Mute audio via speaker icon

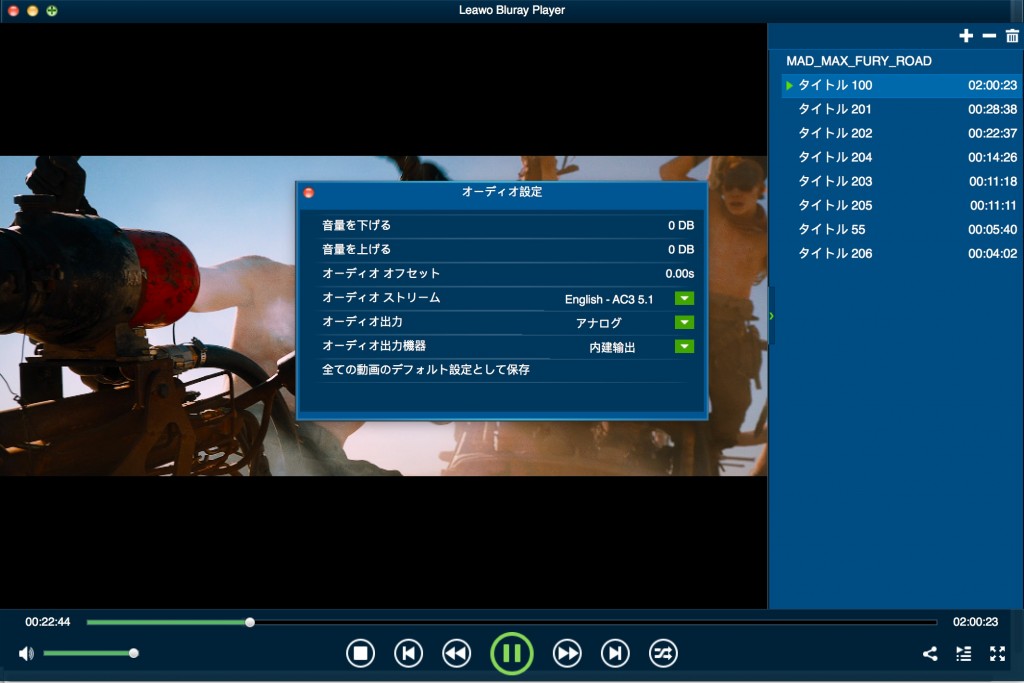coord(26,653)
